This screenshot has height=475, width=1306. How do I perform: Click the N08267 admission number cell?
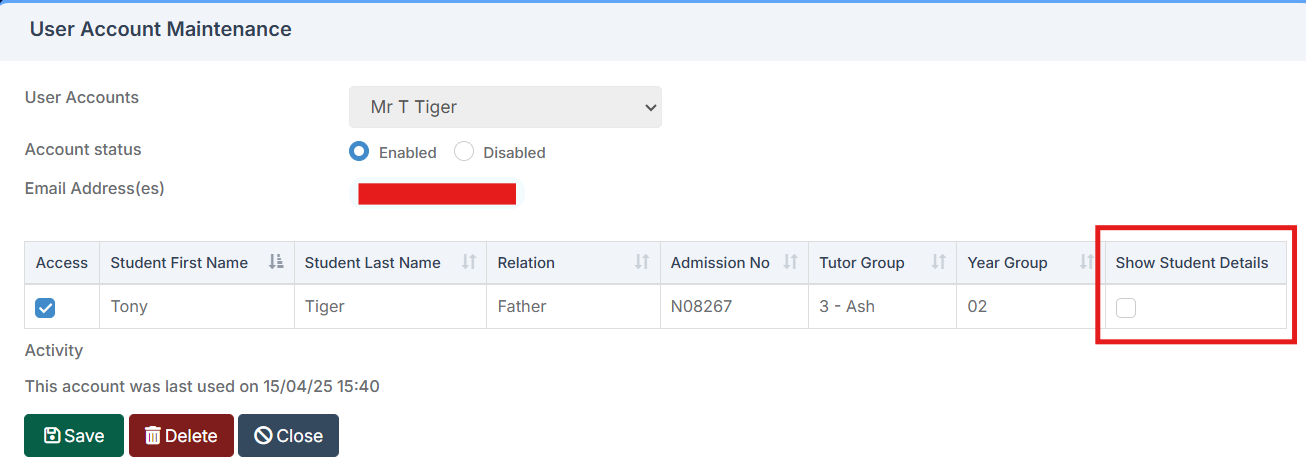[x=701, y=307]
